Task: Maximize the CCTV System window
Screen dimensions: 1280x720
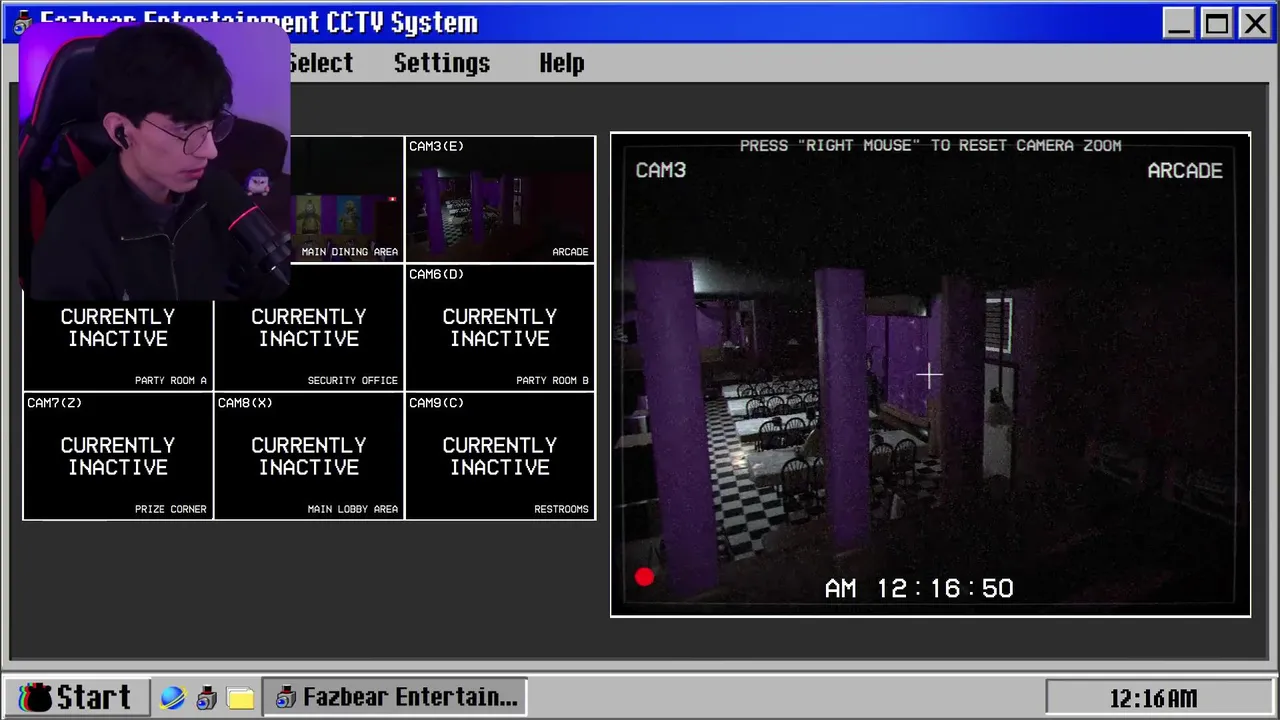Action: point(1217,23)
